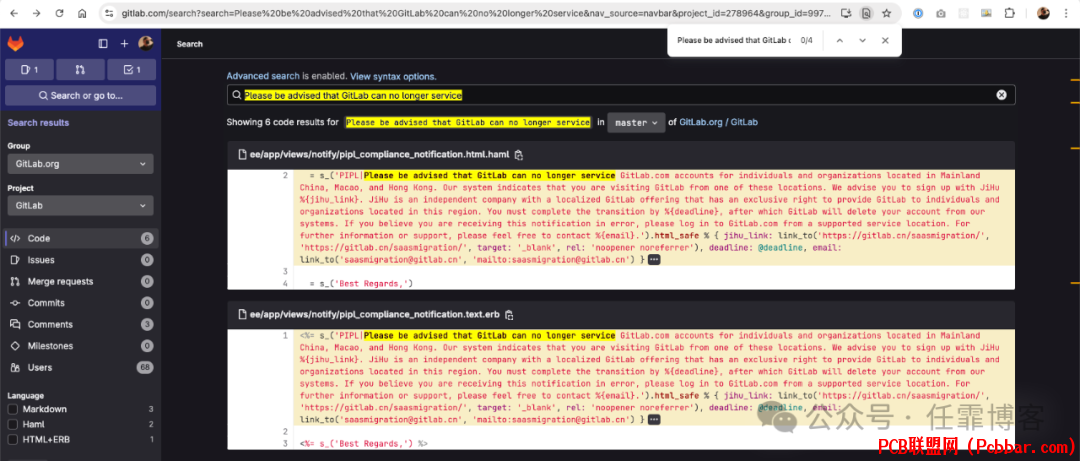The height and width of the screenshot is (461, 1080).
Task: Click into the main code search field
Action: pos(621,95)
